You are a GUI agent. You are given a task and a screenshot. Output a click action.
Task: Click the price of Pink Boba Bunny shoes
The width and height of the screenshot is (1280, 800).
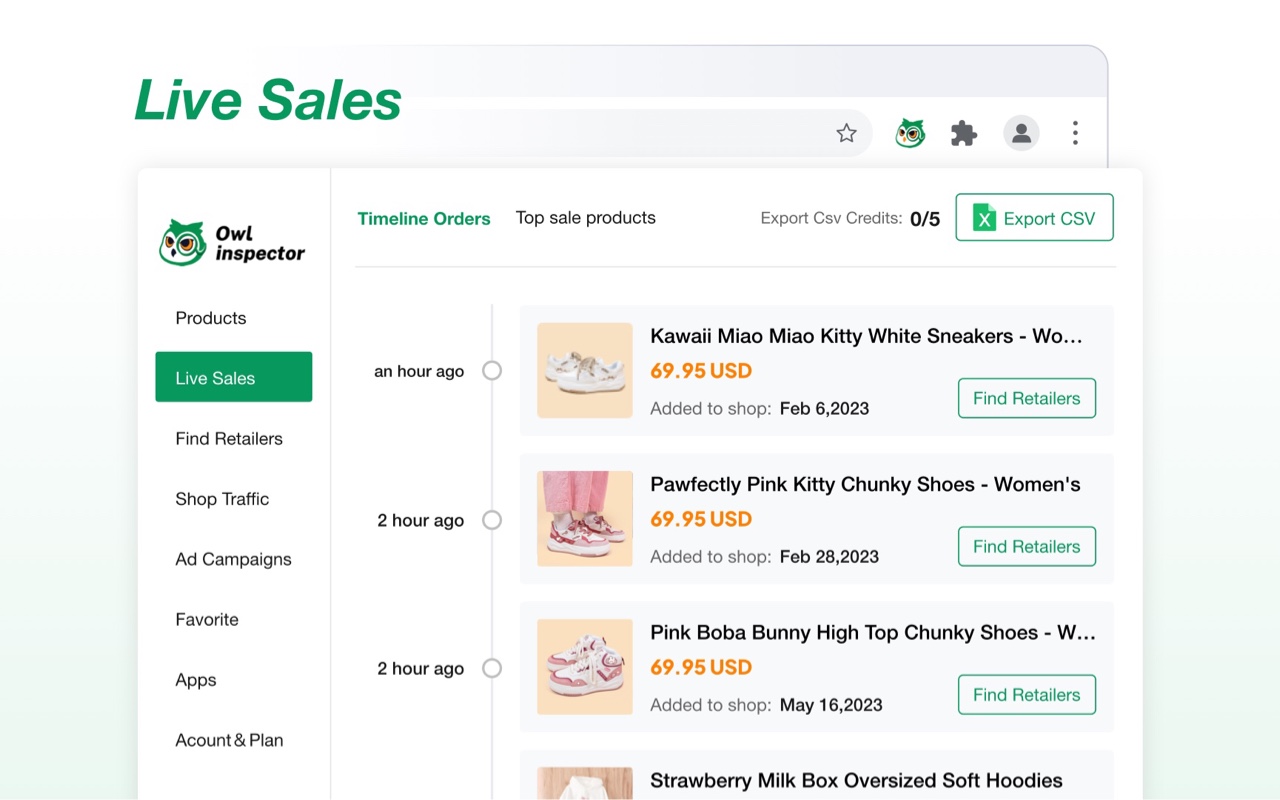tap(701, 667)
